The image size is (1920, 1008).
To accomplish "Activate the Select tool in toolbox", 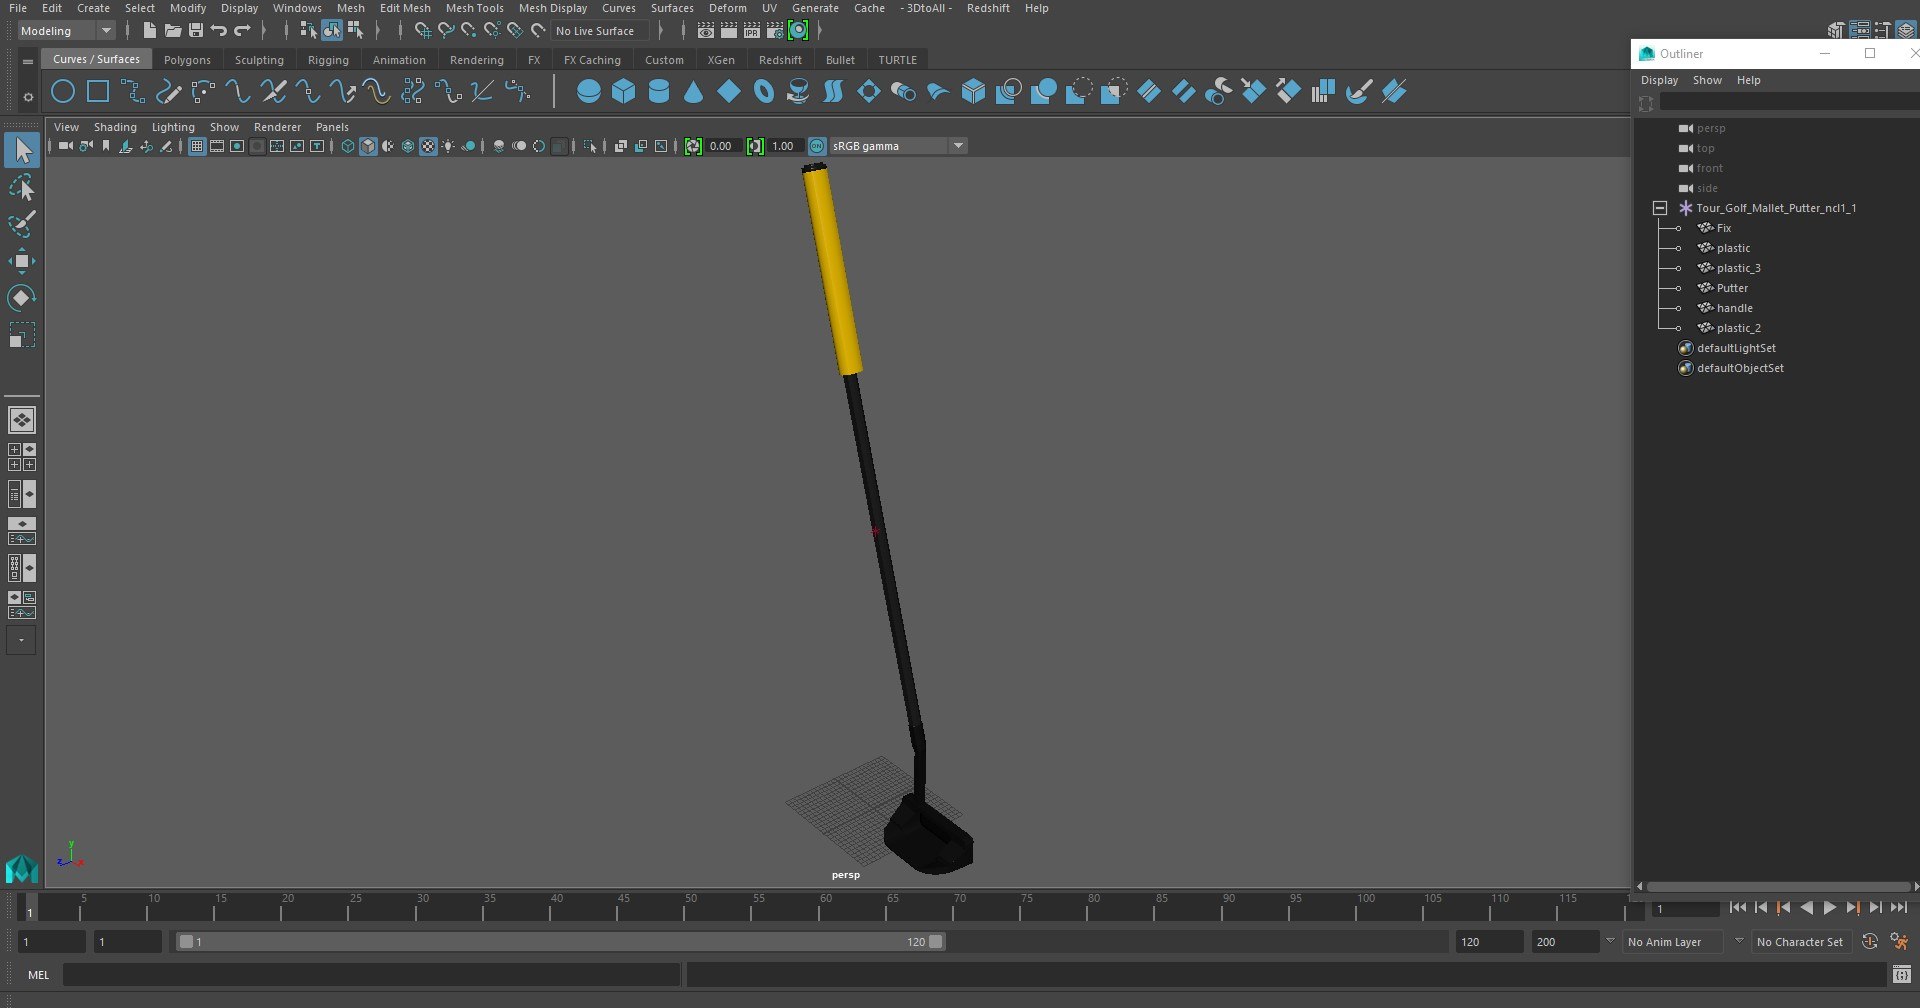I will [22, 151].
